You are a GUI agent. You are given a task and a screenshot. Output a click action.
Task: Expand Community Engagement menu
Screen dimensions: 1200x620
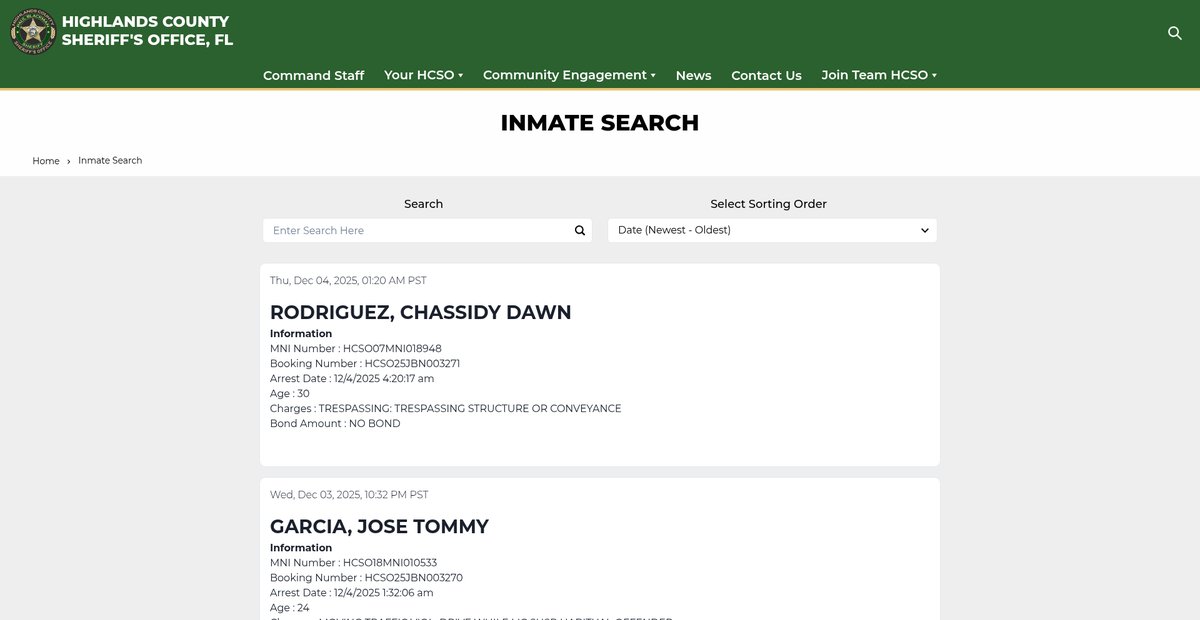[569, 75]
